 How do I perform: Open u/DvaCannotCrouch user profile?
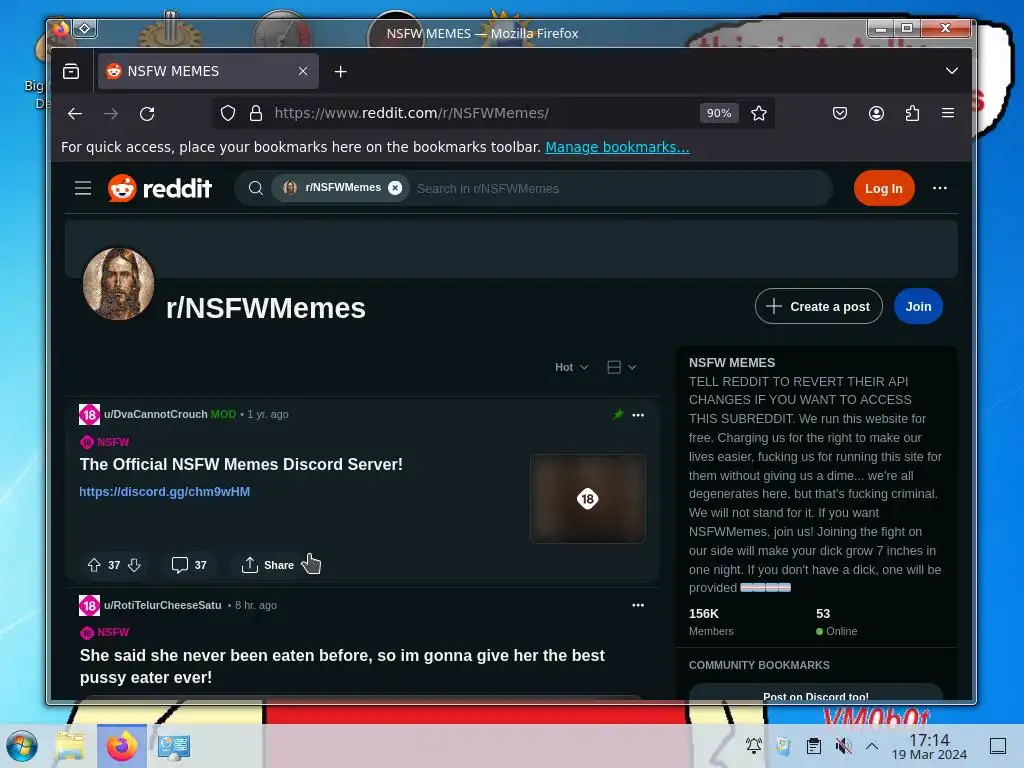click(155, 414)
